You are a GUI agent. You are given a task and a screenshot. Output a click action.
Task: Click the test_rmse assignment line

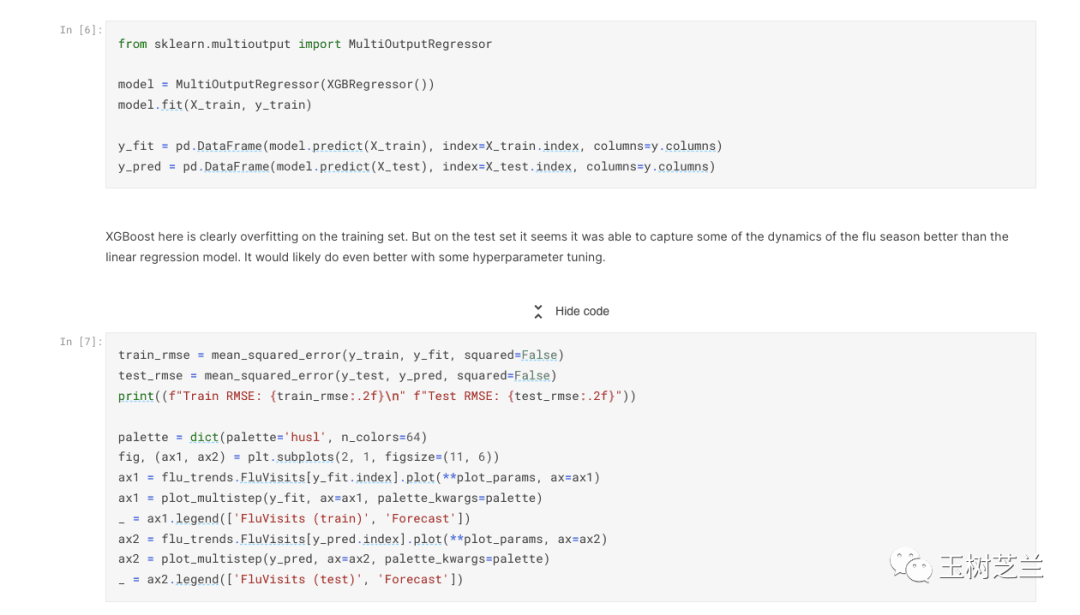tap(337, 376)
